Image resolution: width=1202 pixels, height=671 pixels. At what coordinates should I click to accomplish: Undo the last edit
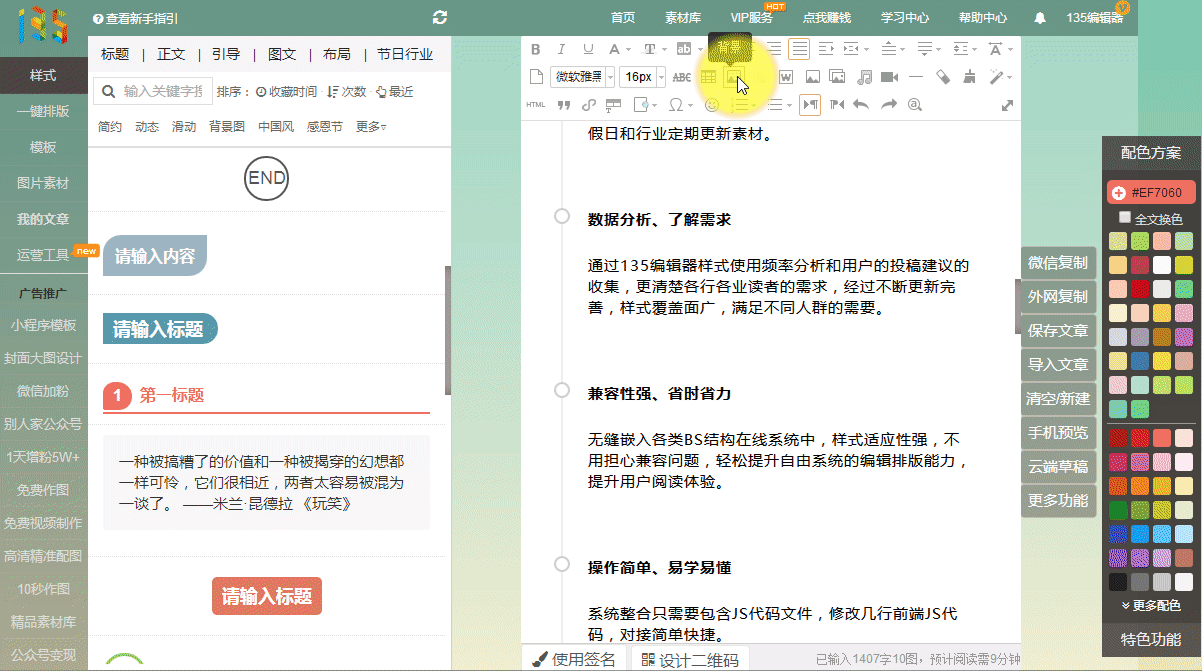tap(861, 105)
